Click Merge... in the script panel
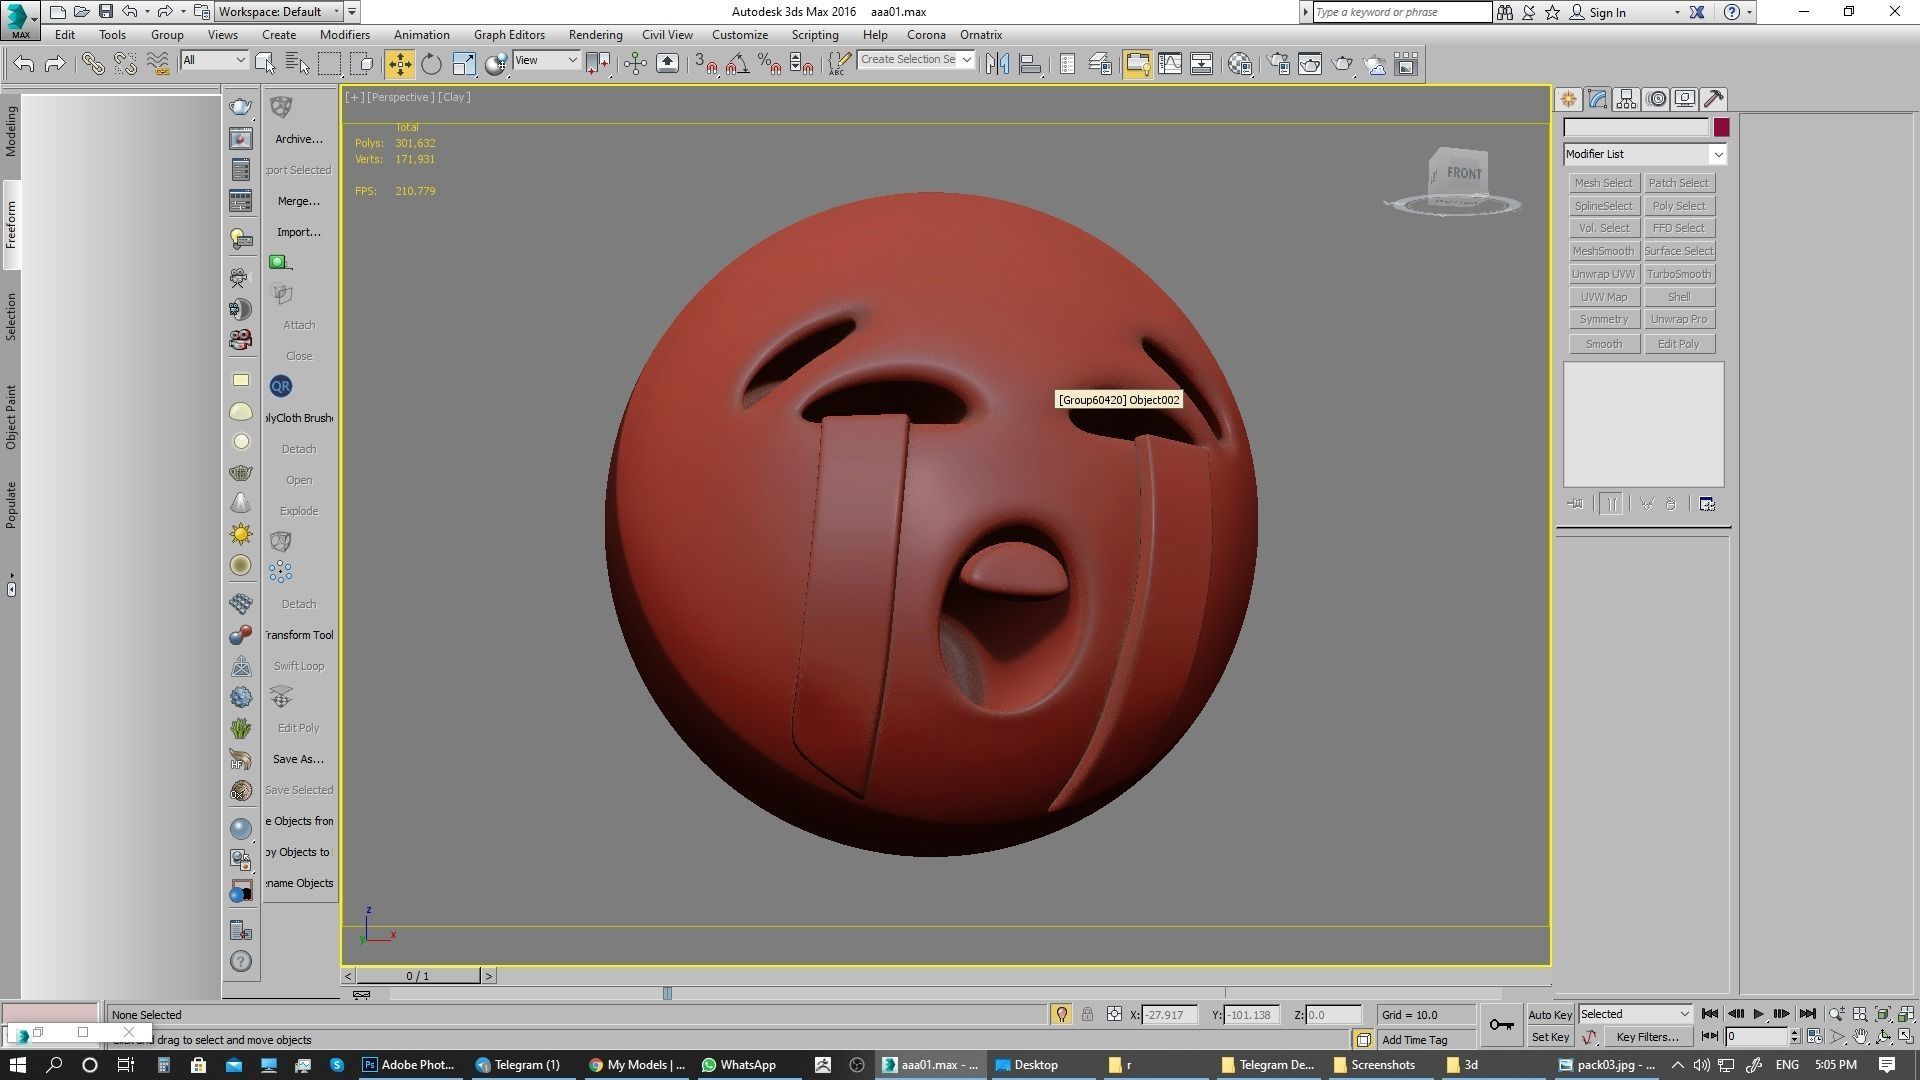This screenshot has width=1920, height=1080. [x=299, y=201]
